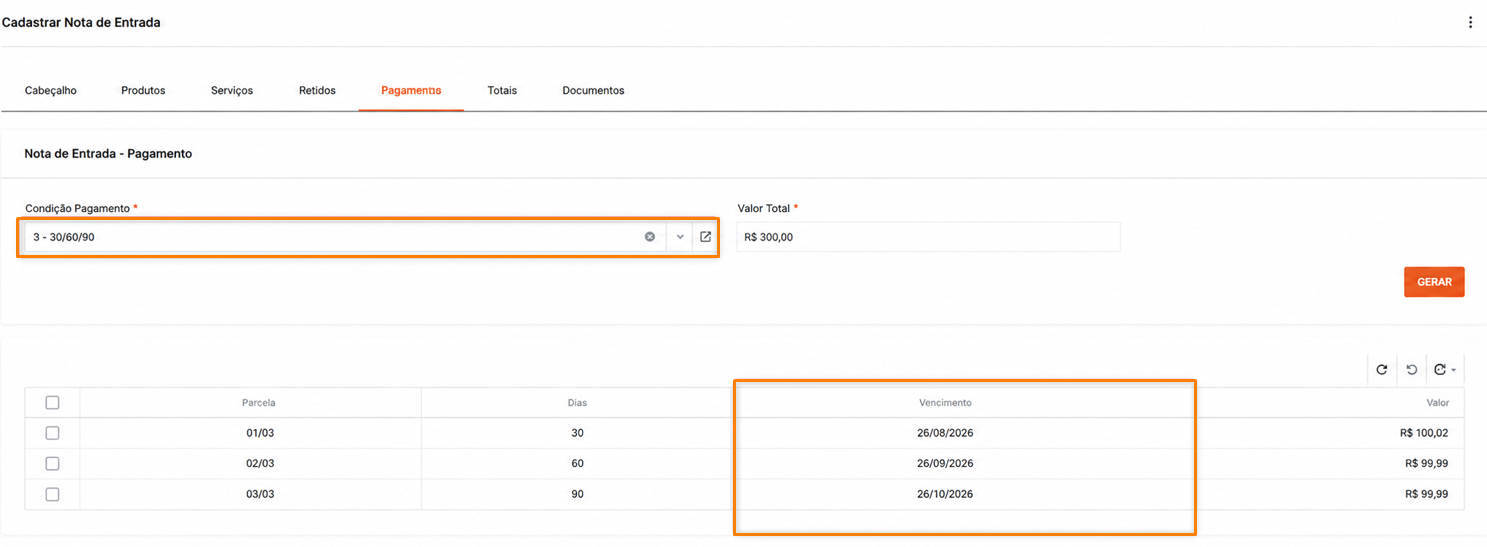Select the 26/10/2026 due date cell
This screenshot has height=547, width=1487.
tap(945, 495)
